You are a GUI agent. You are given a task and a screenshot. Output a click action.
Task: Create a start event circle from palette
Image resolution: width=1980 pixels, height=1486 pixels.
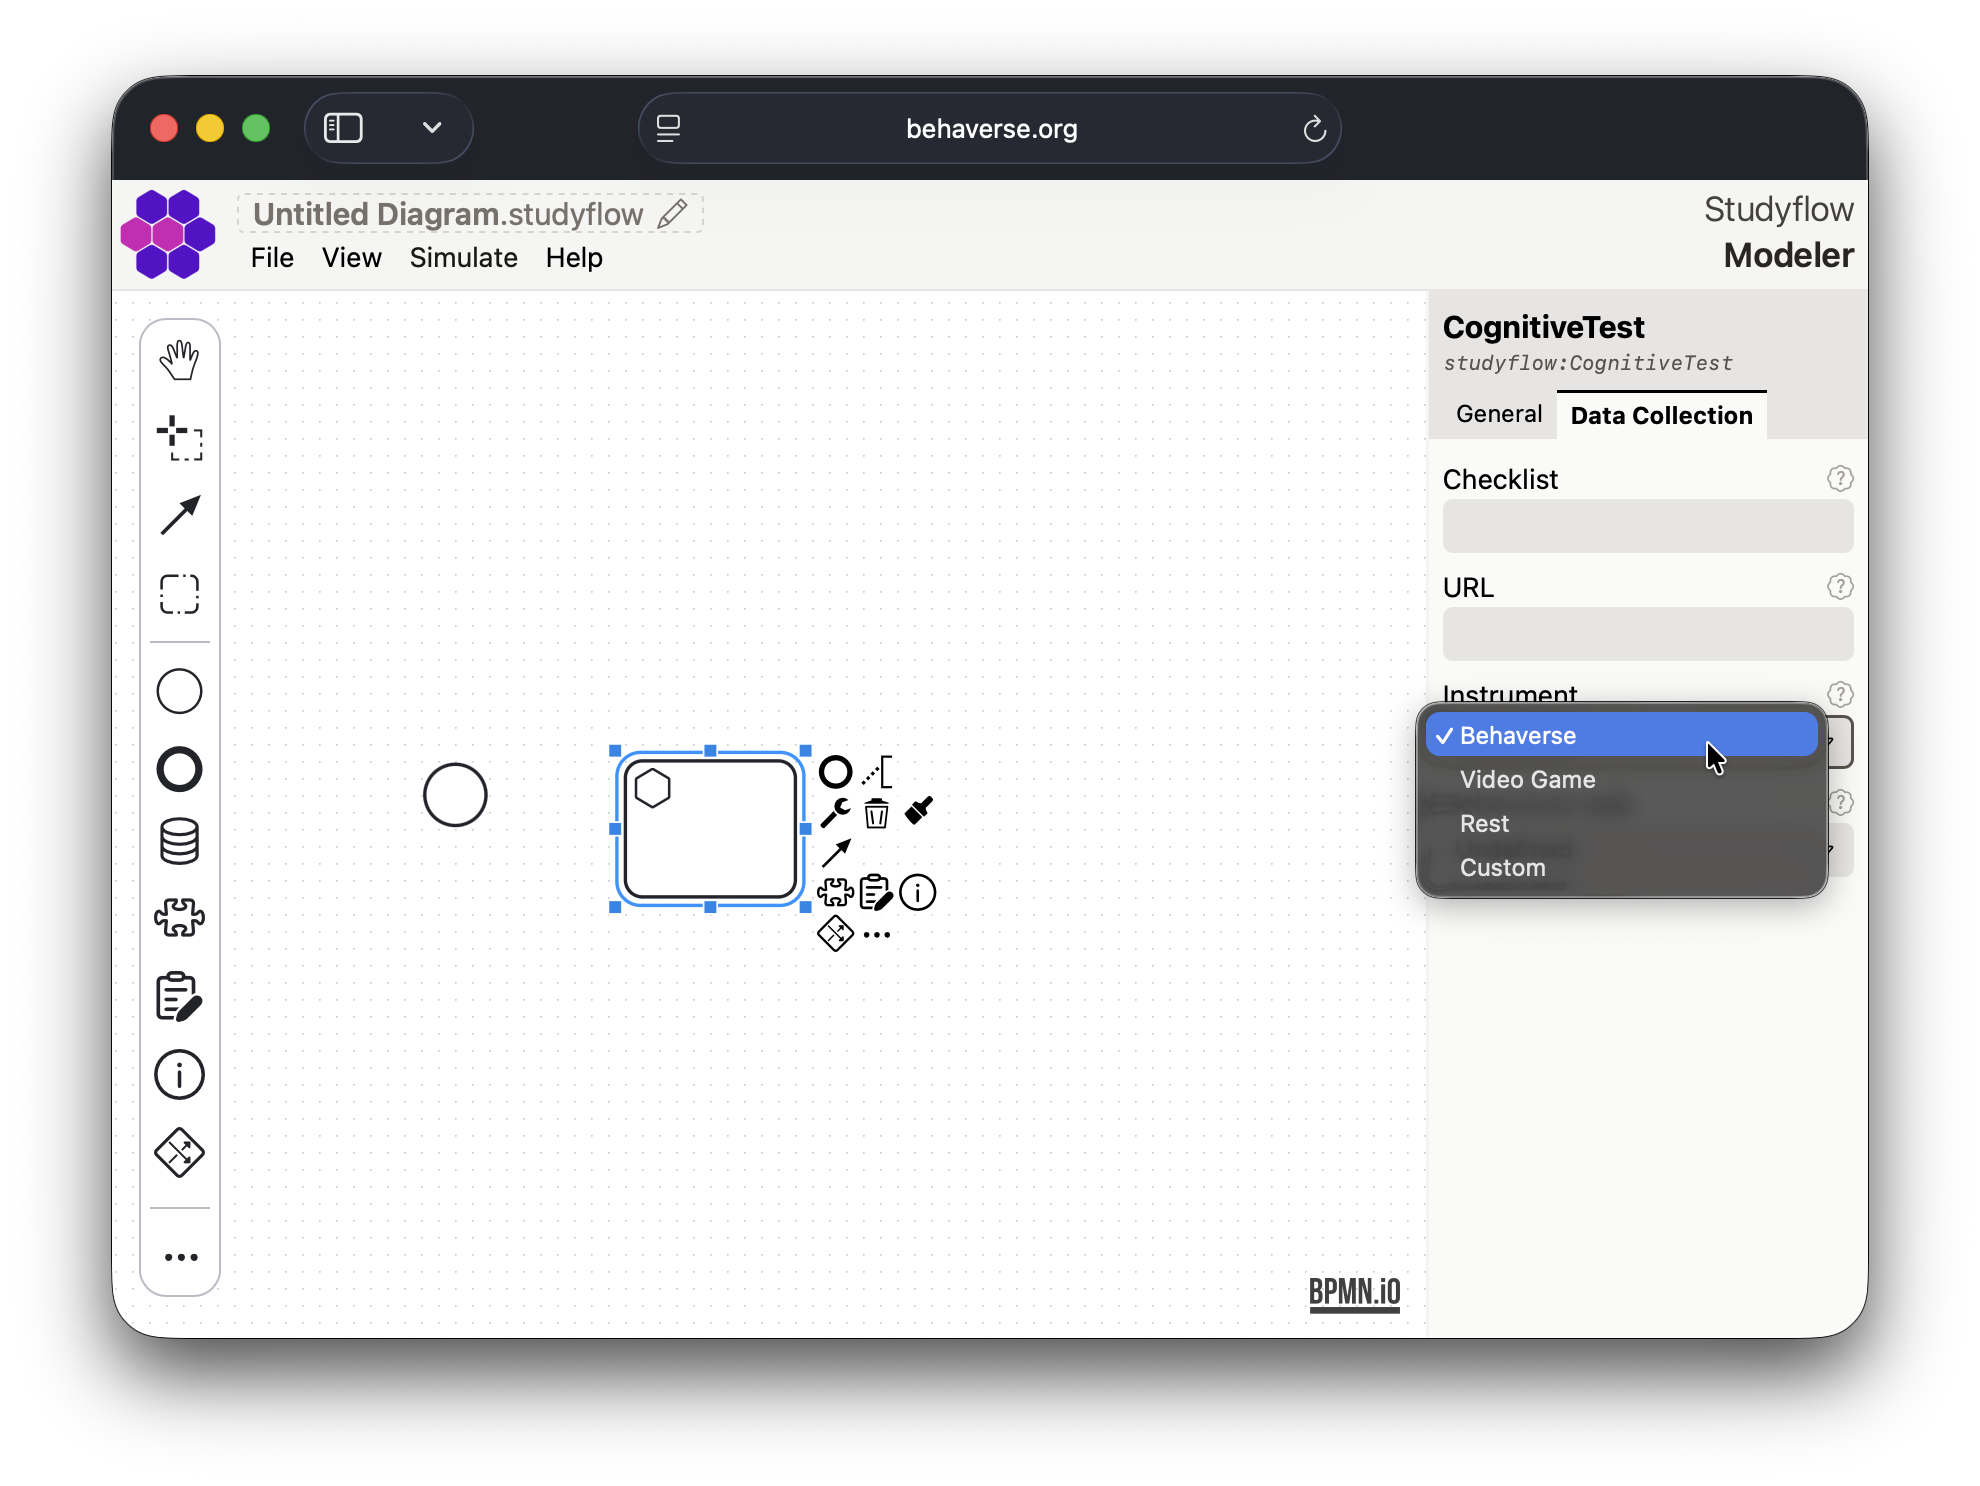(x=180, y=692)
